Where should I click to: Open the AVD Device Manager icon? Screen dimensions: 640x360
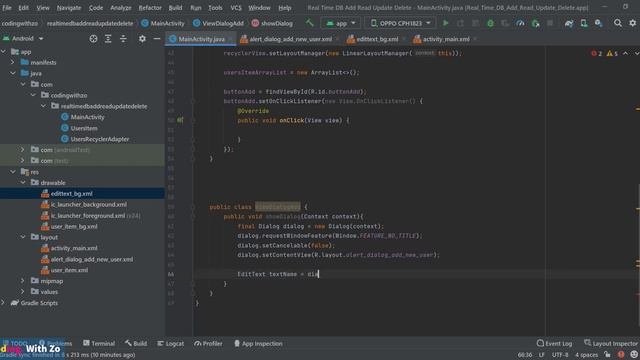click(x=584, y=23)
